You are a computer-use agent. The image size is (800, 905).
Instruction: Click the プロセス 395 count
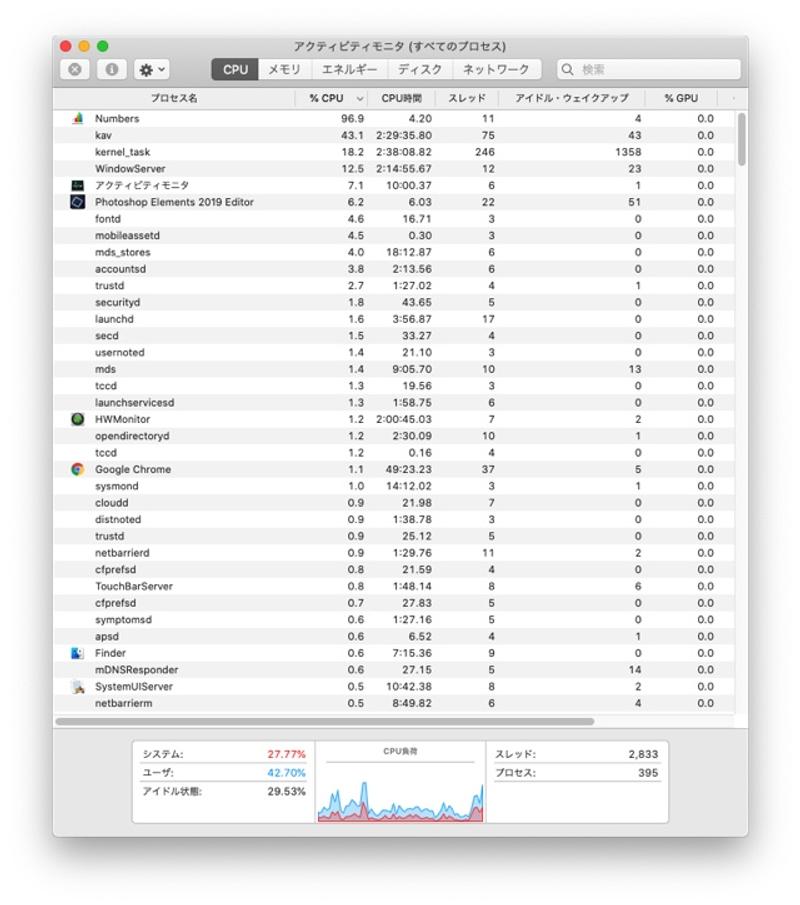(648, 773)
